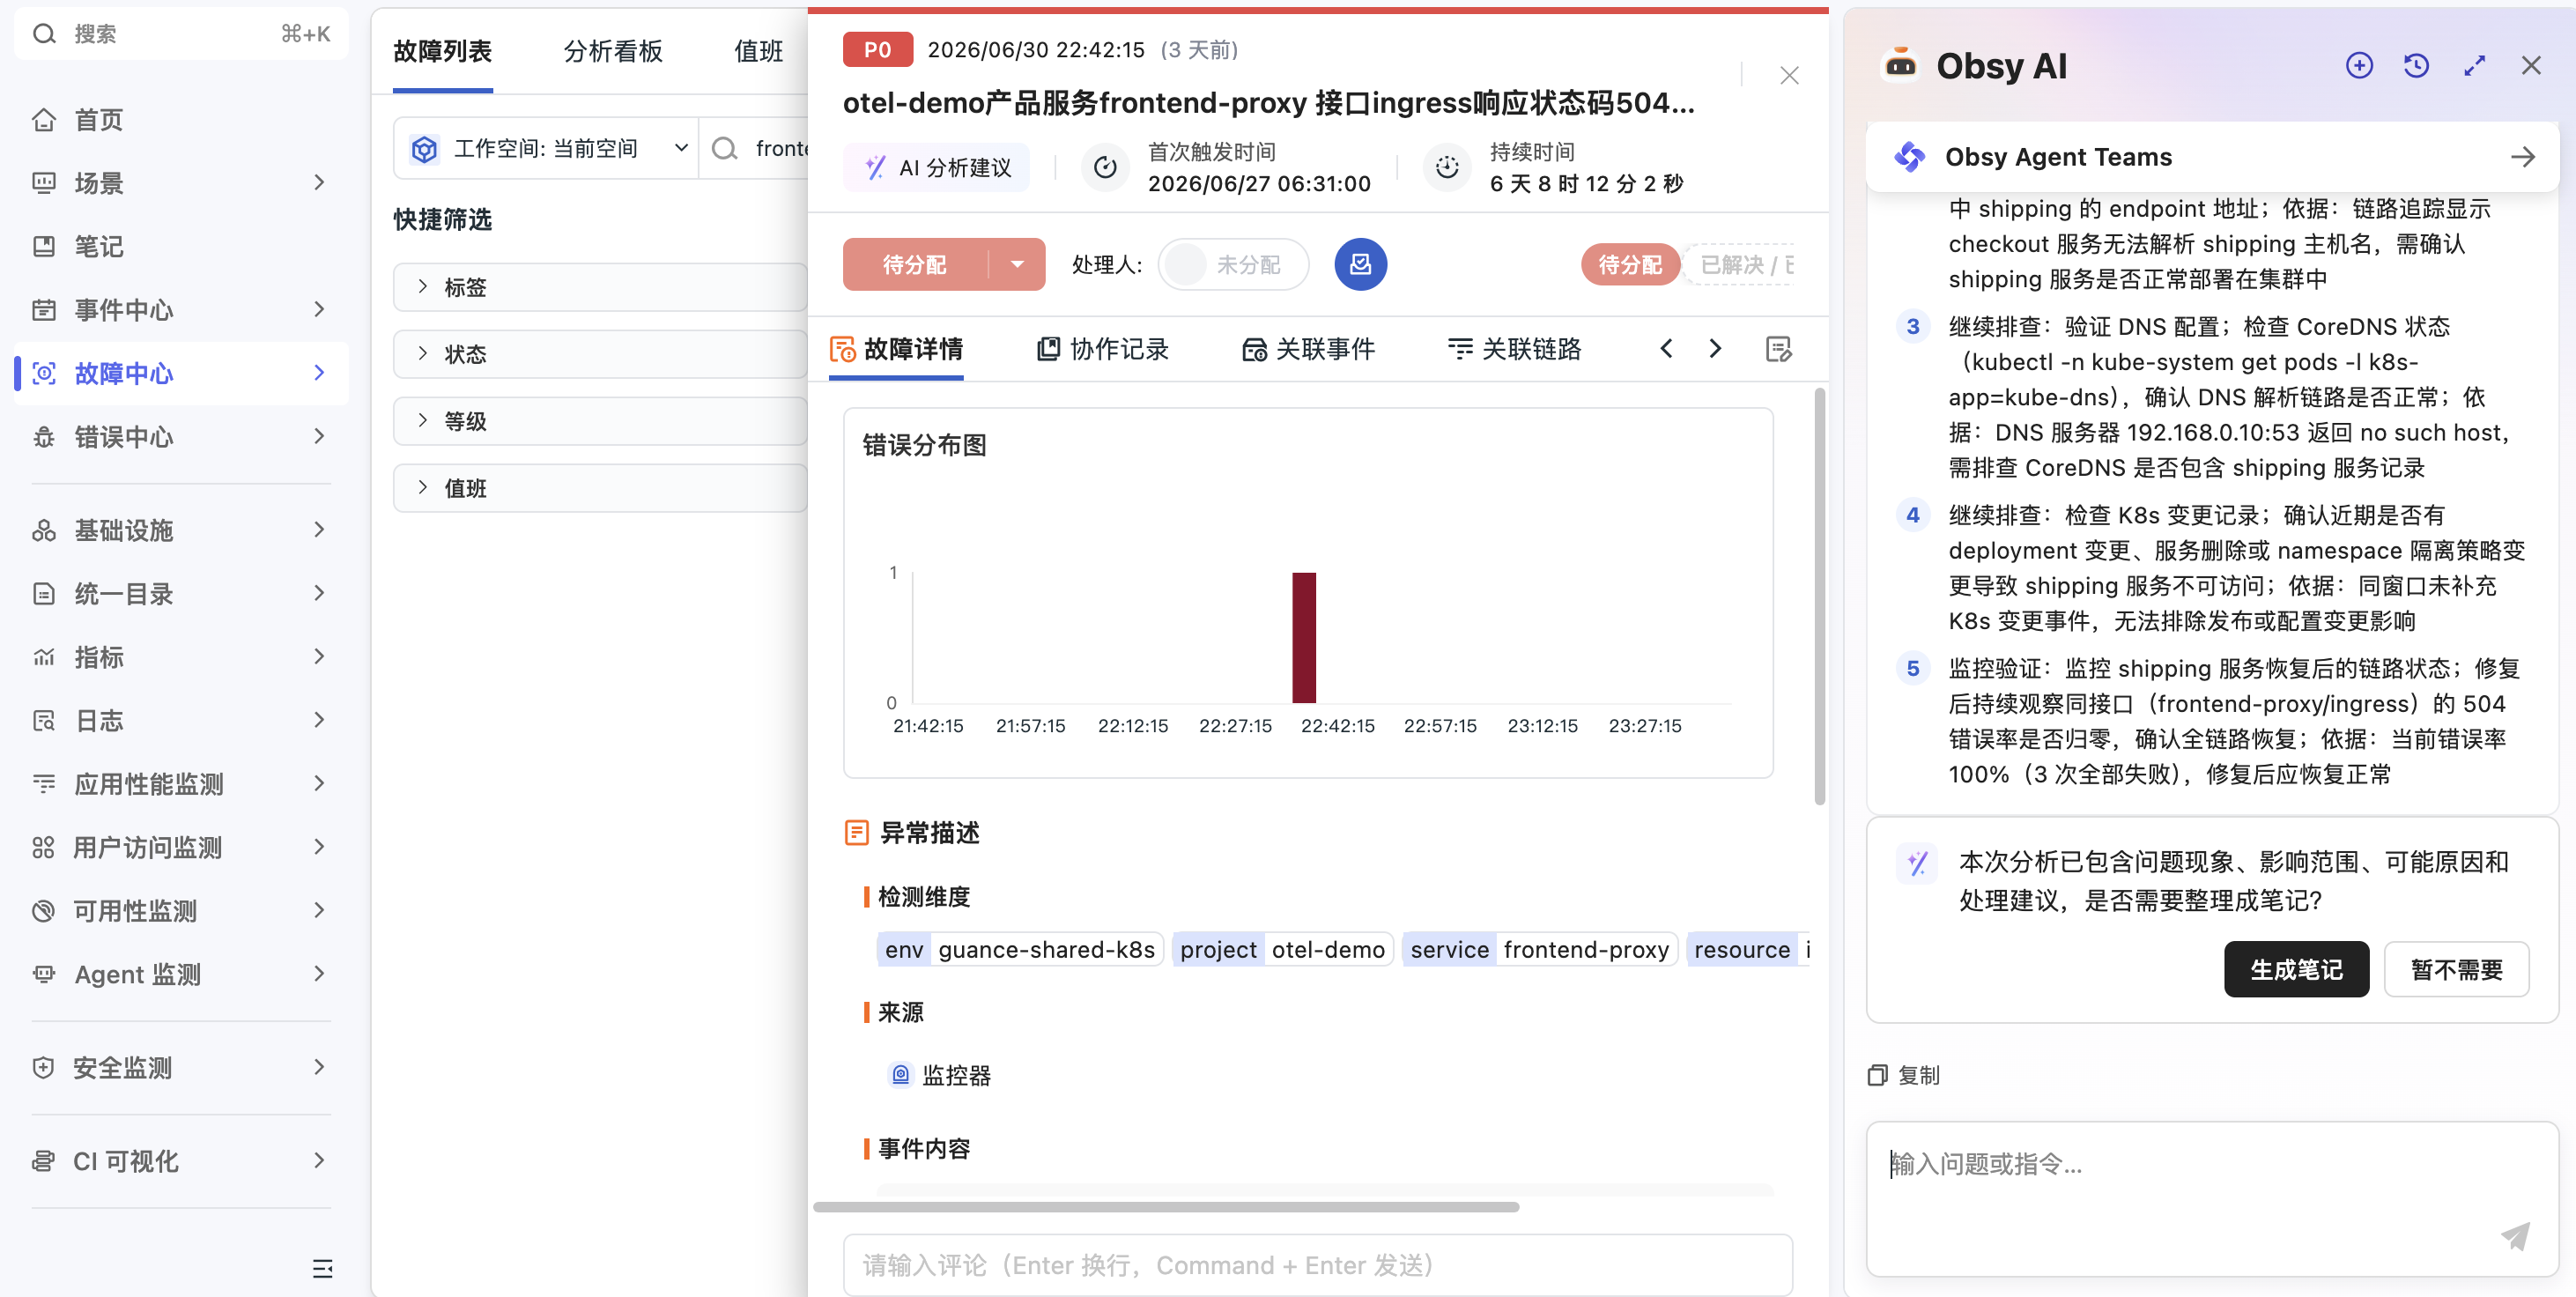Click the 场景 scene sidebar icon
This screenshot has height=1297, width=2576.
coord(44,183)
